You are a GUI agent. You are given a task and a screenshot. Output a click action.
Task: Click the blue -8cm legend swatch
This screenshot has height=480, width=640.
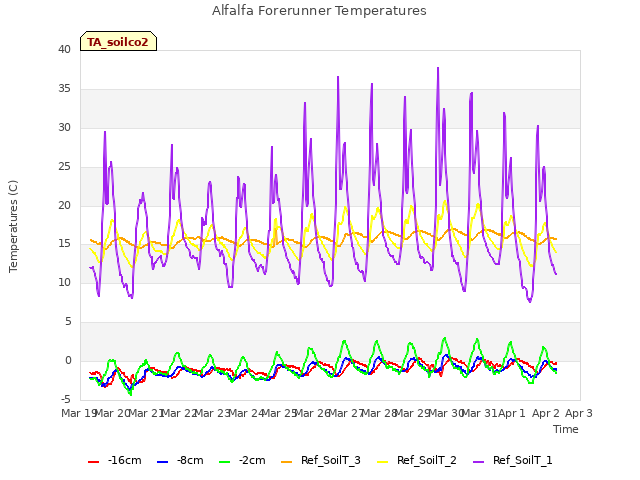tap(162, 461)
